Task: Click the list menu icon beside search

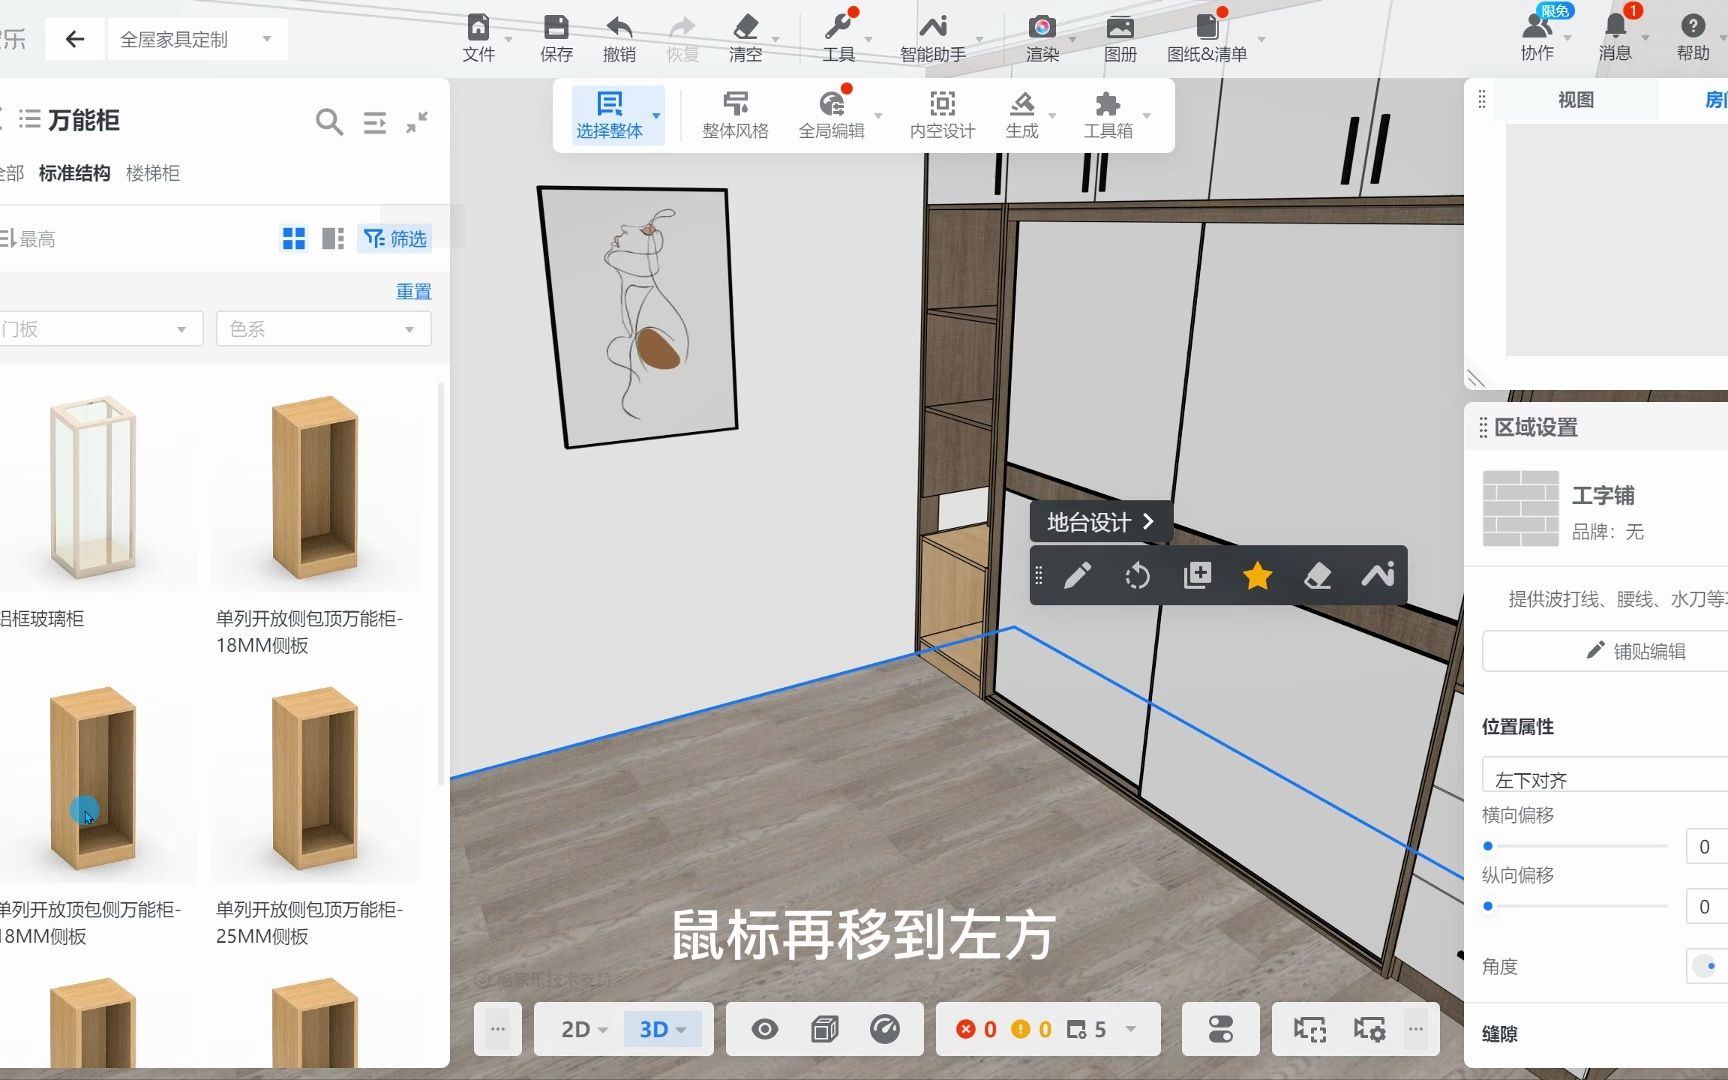Action: pyautogui.click(x=375, y=122)
